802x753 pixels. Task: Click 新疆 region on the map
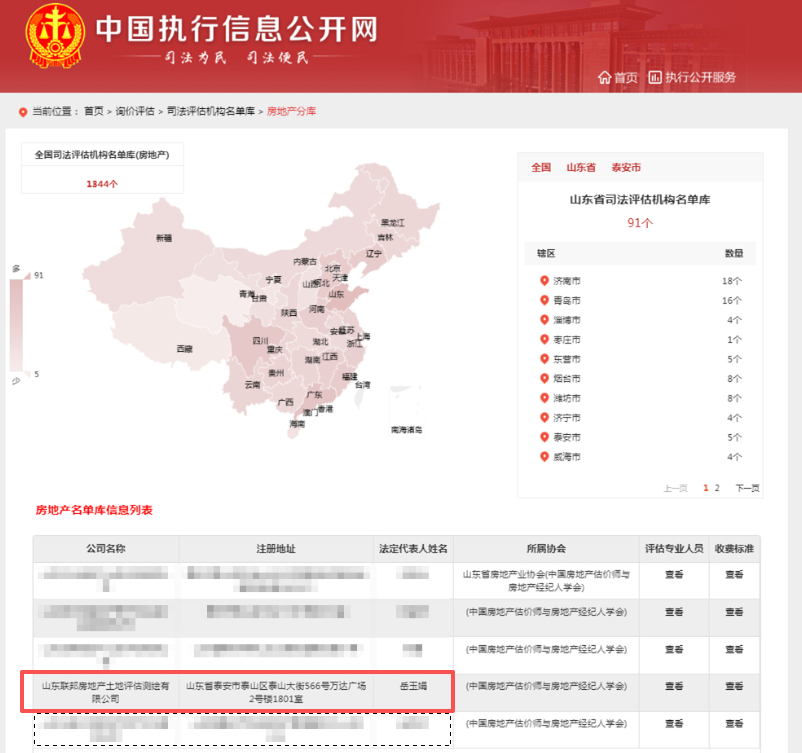click(164, 238)
